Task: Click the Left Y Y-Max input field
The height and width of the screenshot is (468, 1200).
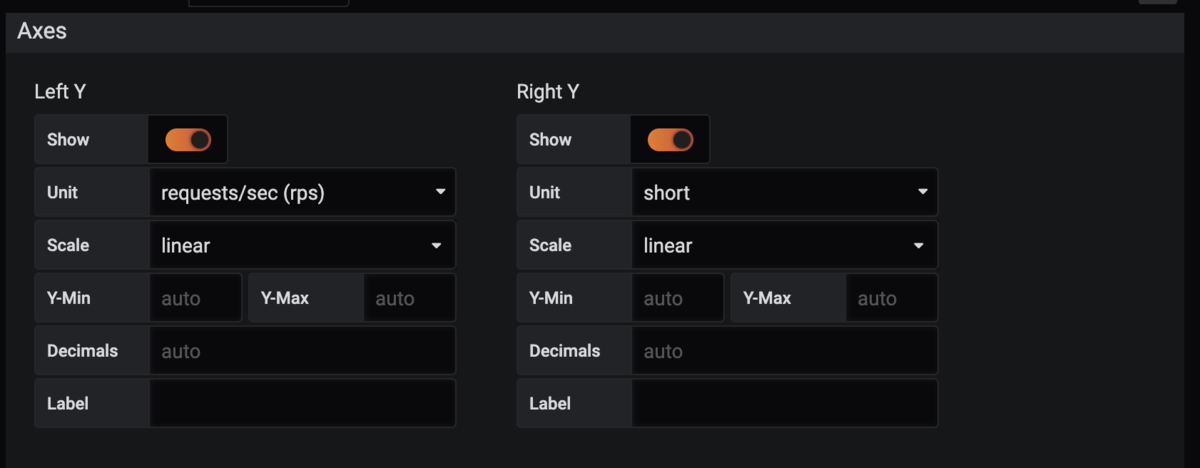Action: [410, 298]
